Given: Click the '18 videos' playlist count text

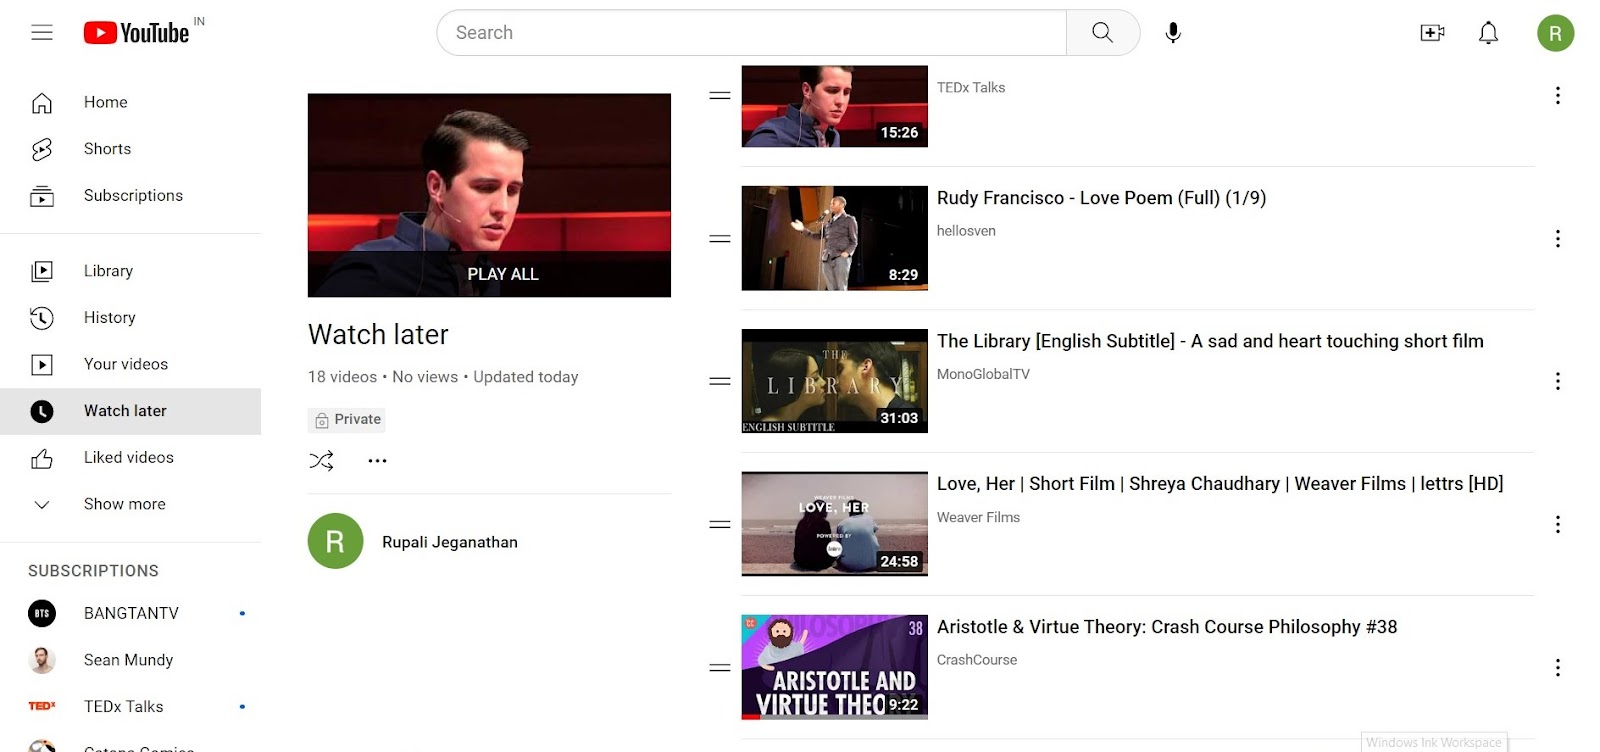Looking at the screenshot, I should coord(342,377).
